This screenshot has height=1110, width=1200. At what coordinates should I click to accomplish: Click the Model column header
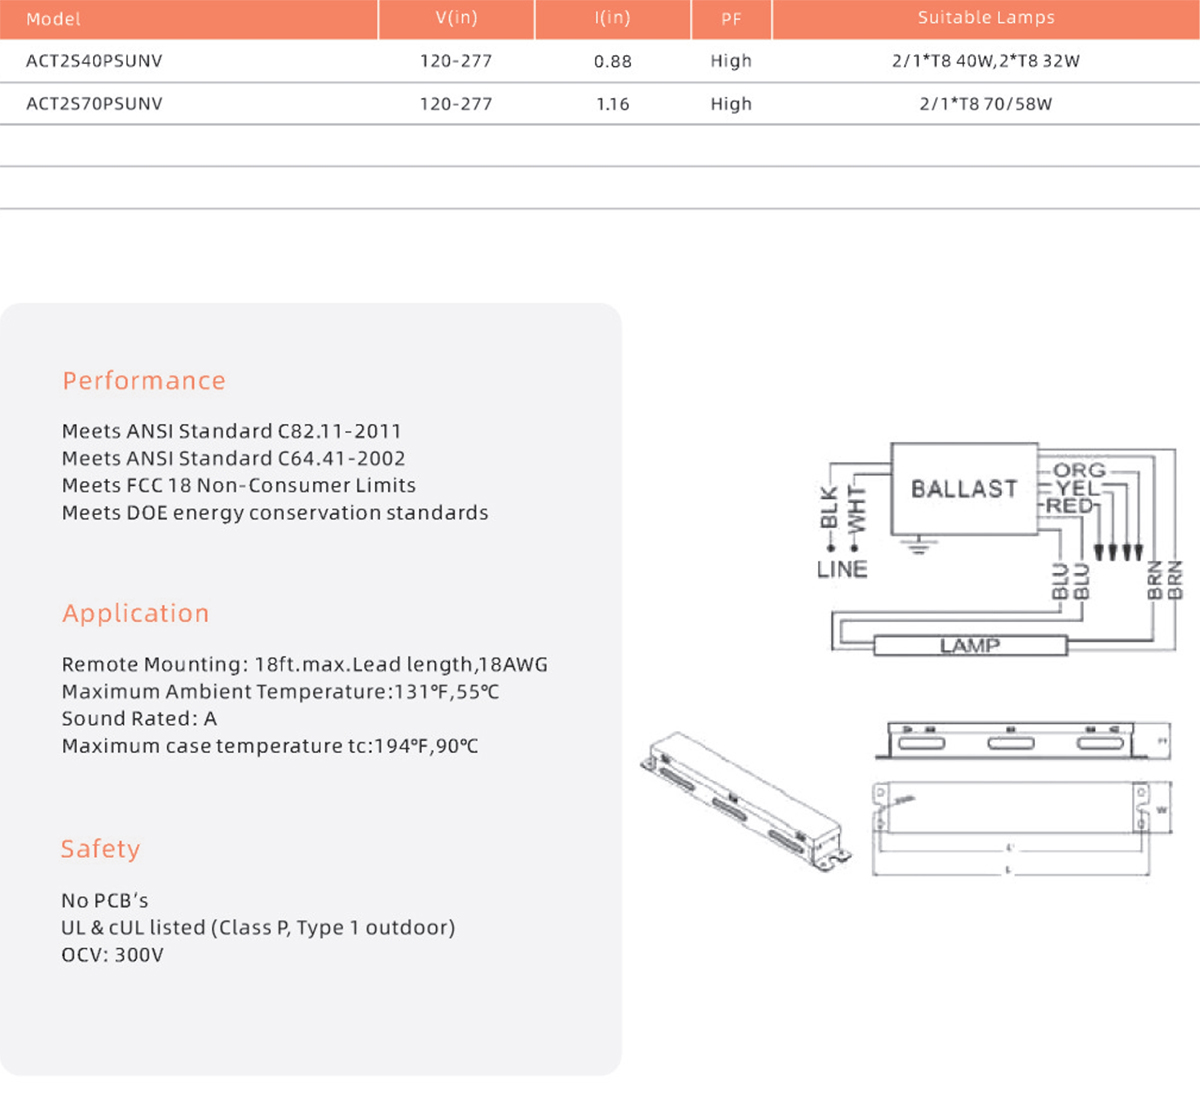pos(54,19)
